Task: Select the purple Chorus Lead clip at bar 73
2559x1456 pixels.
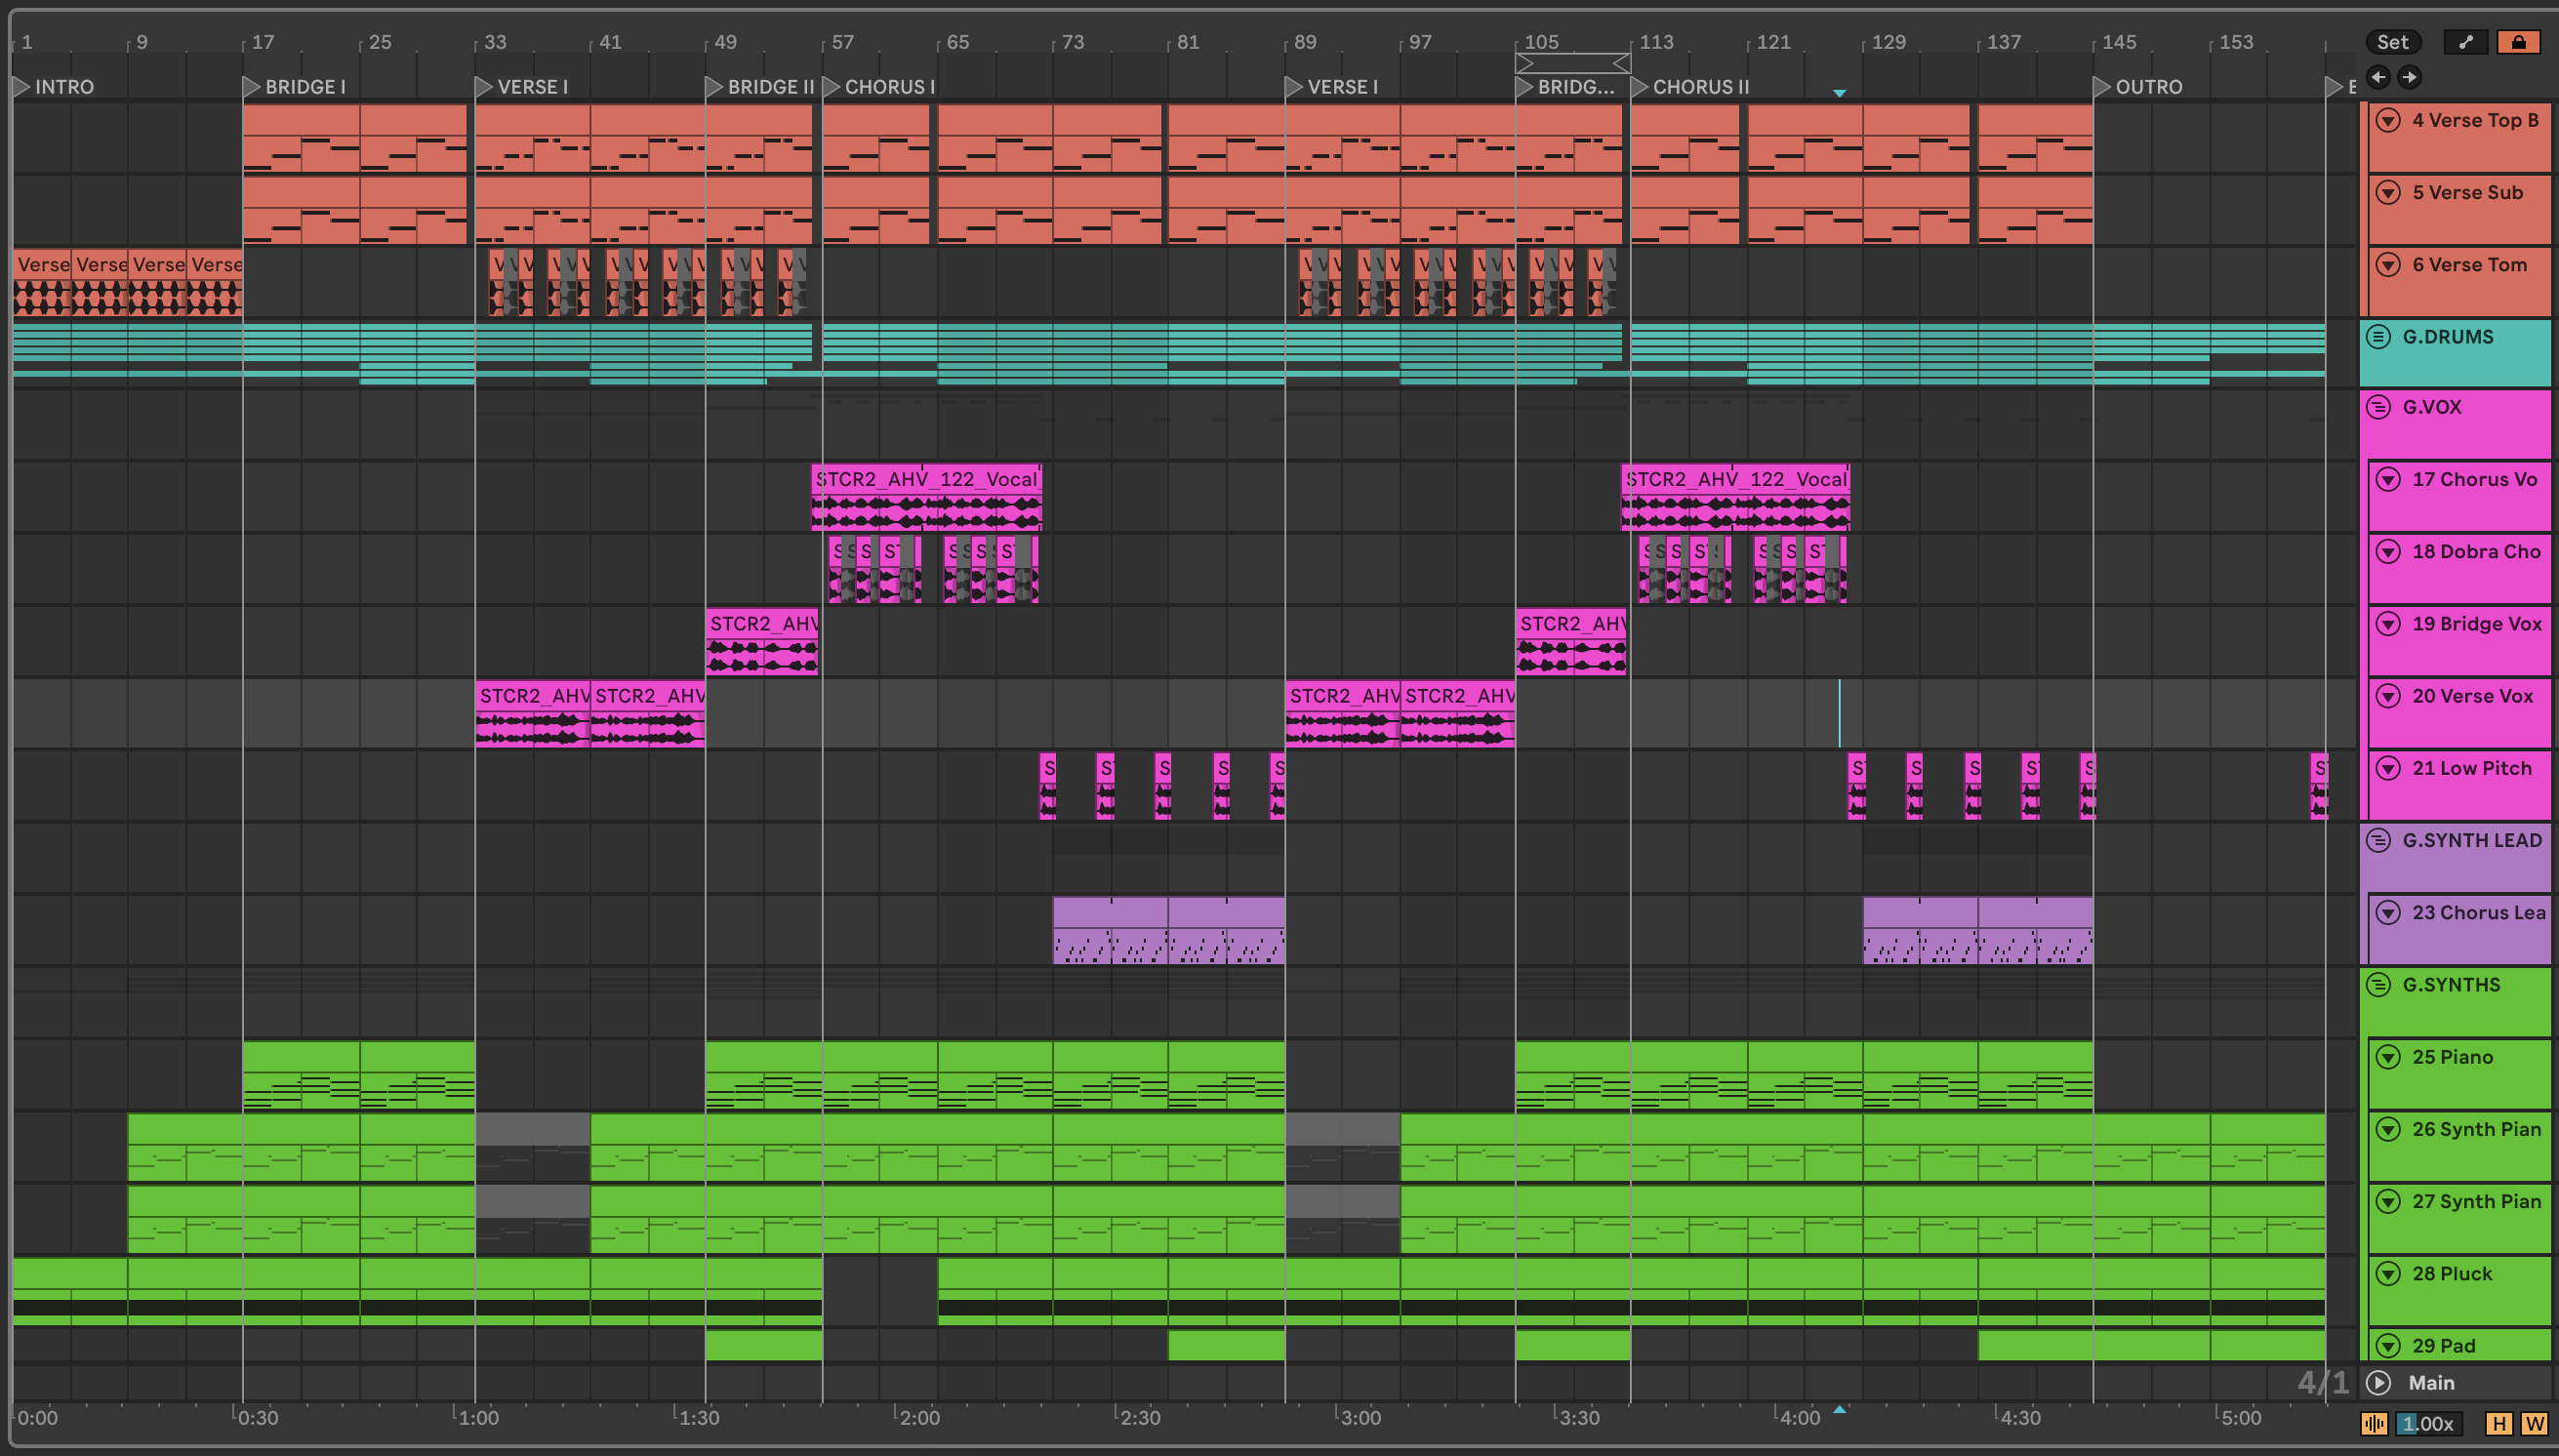Action: (1110, 930)
